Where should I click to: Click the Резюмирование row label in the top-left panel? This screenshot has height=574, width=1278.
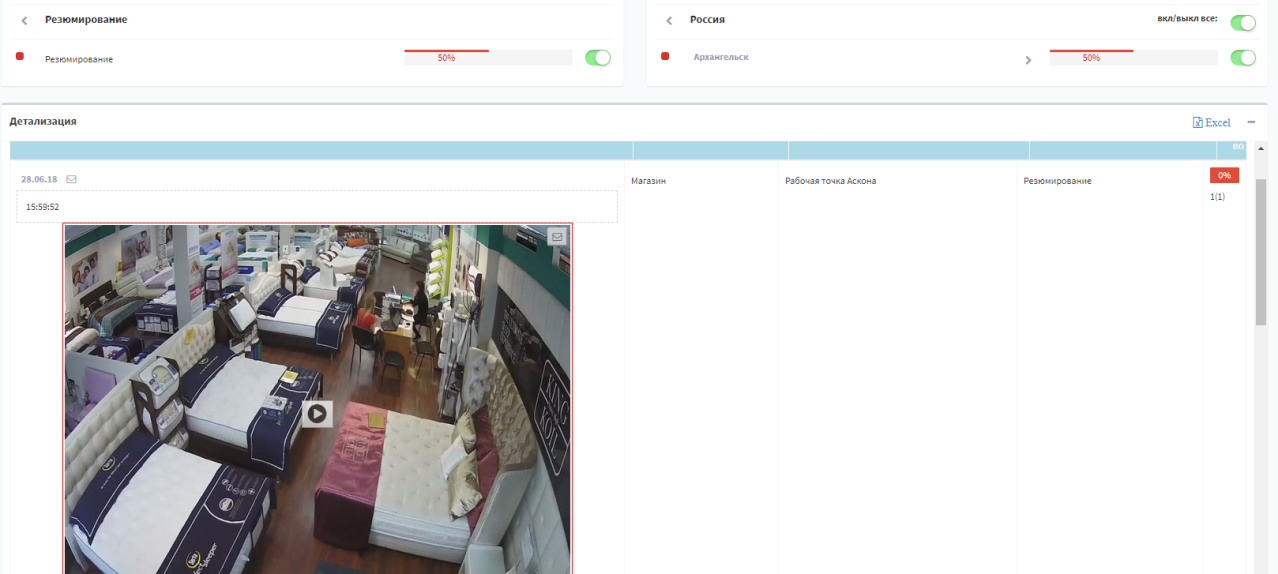tap(79, 59)
